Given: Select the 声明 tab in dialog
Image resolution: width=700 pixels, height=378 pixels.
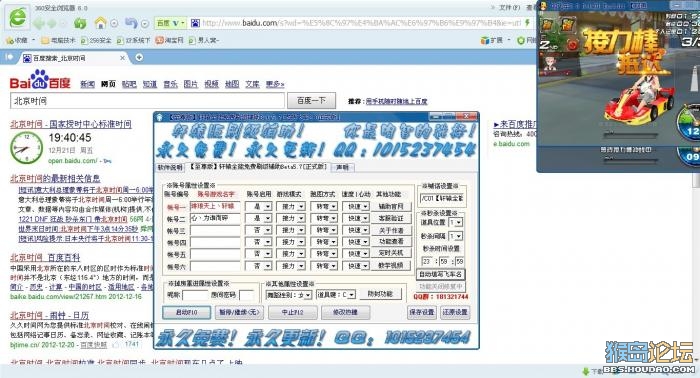Looking at the screenshot, I should (x=342, y=167).
